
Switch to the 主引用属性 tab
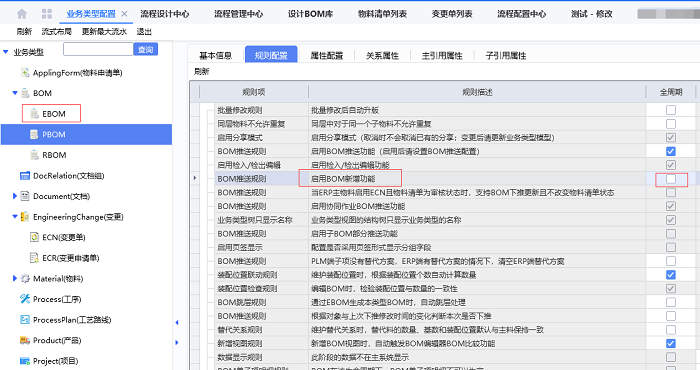(x=442, y=55)
